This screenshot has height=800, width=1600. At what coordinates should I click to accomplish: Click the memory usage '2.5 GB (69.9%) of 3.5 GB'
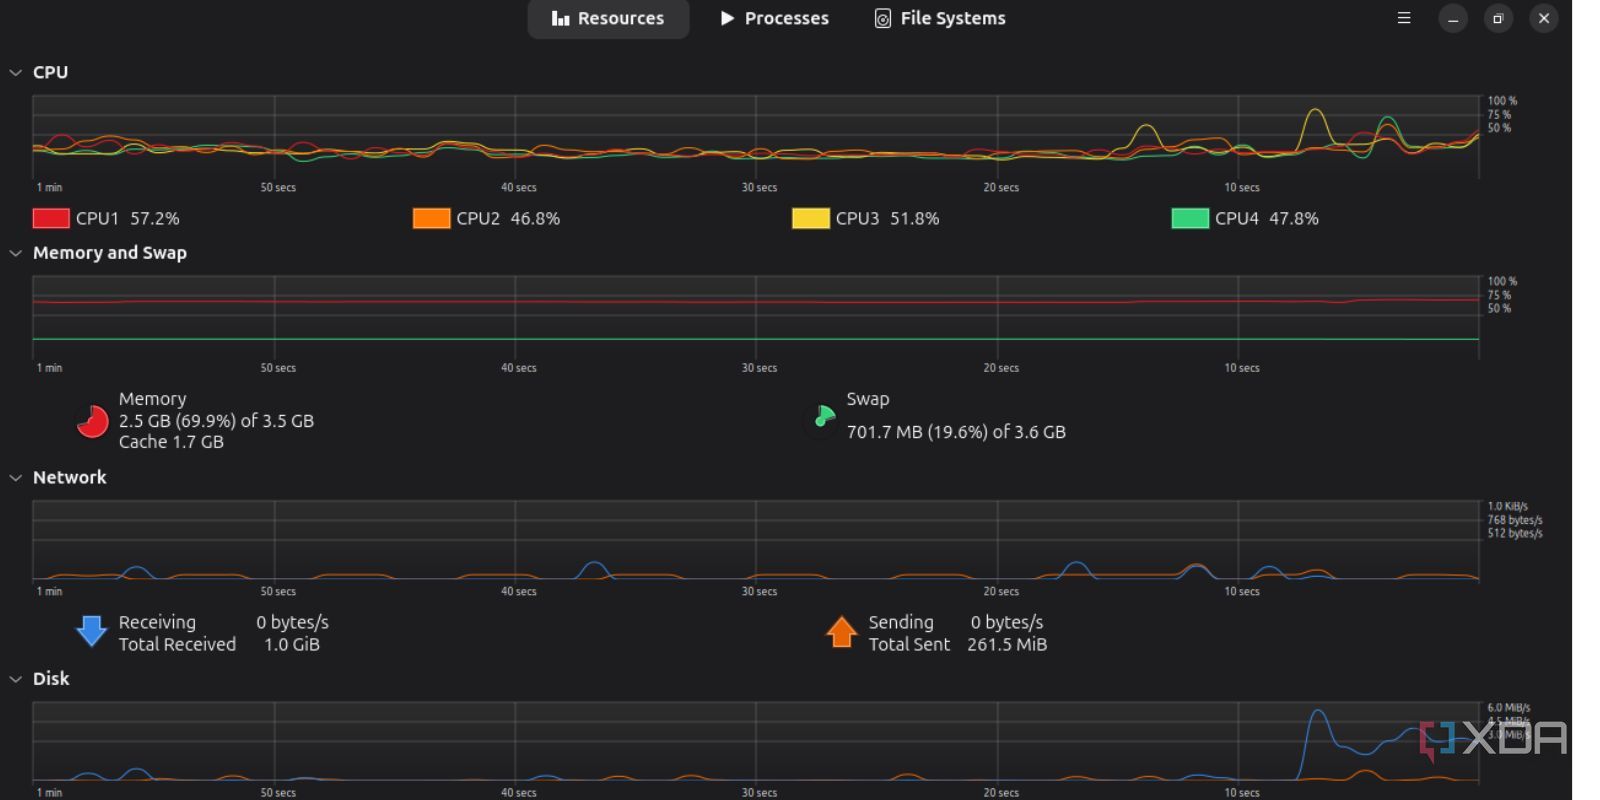click(x=216, y=421)
